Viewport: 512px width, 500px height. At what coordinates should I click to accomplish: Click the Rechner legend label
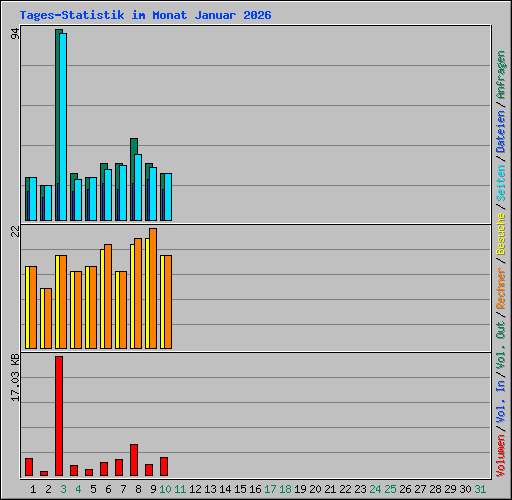[501, 288]
